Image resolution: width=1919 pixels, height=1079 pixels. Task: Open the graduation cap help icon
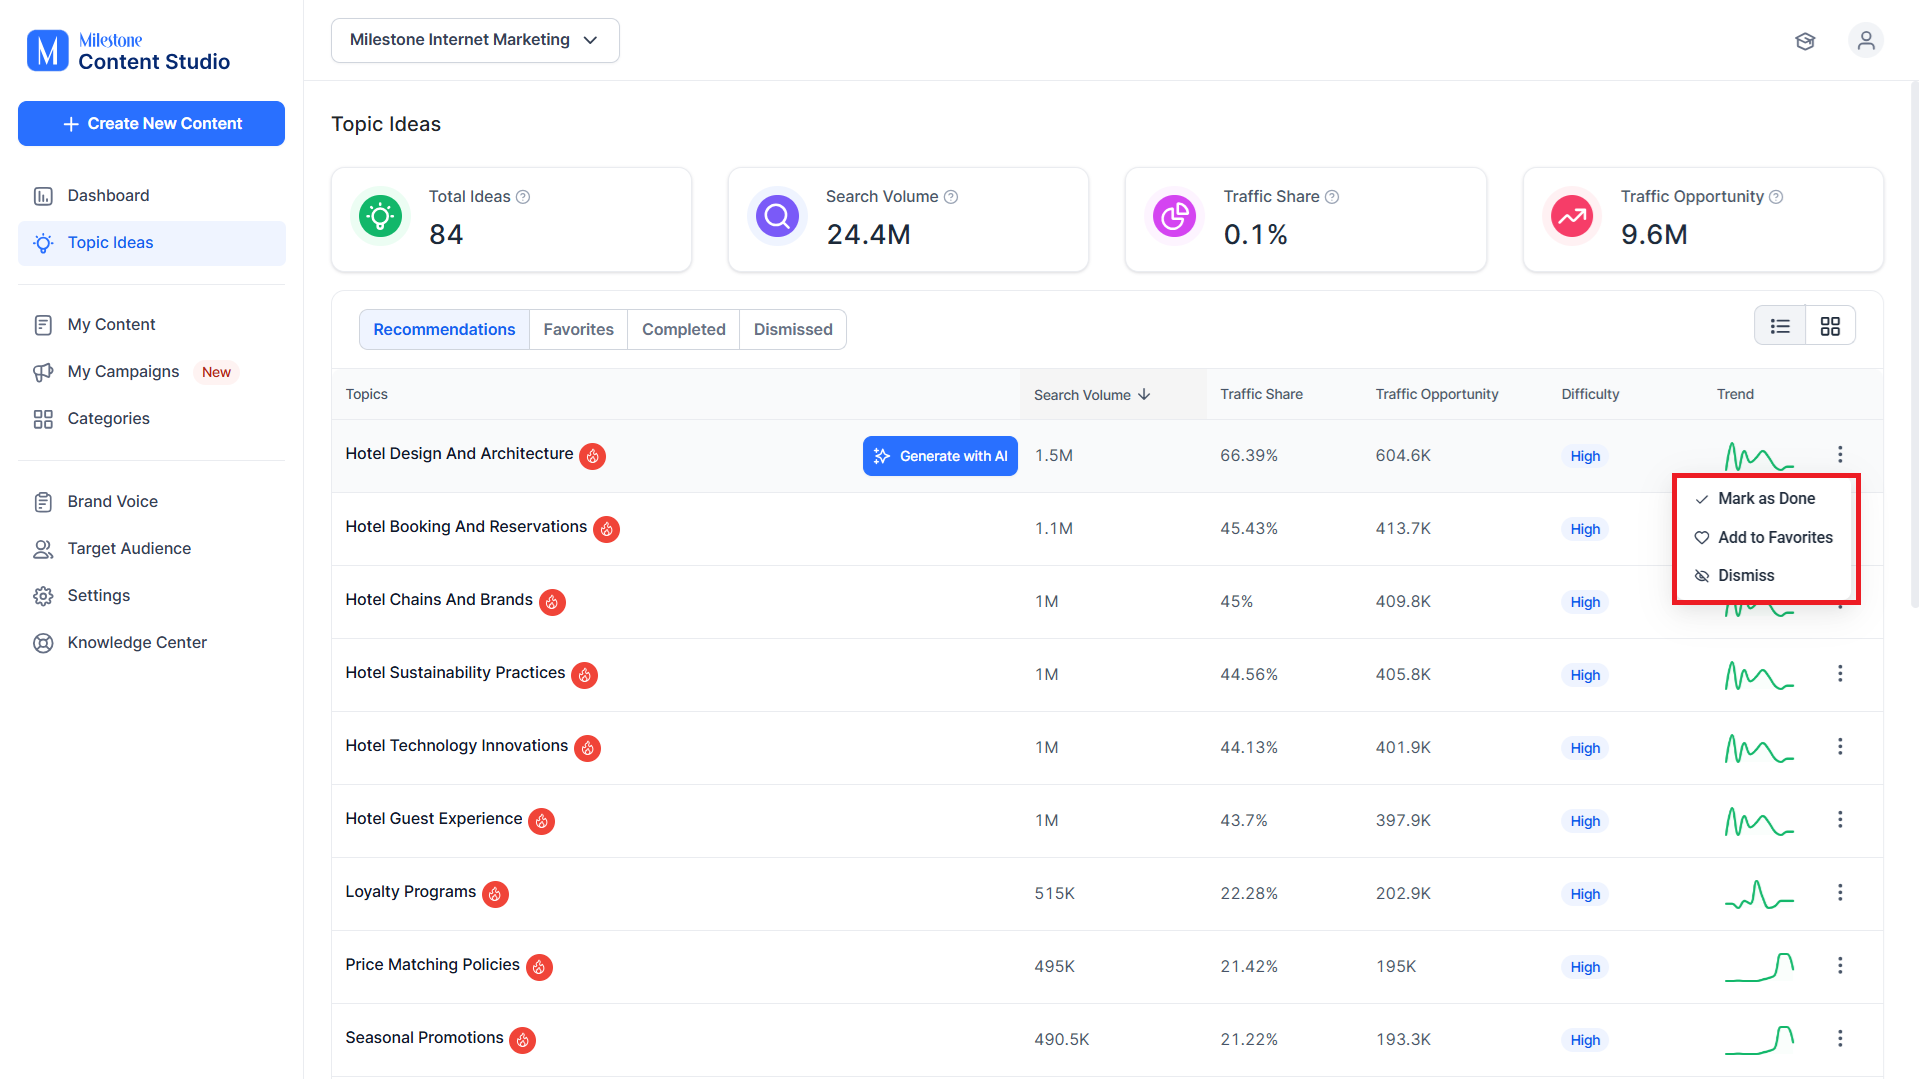click(1805, 41)
